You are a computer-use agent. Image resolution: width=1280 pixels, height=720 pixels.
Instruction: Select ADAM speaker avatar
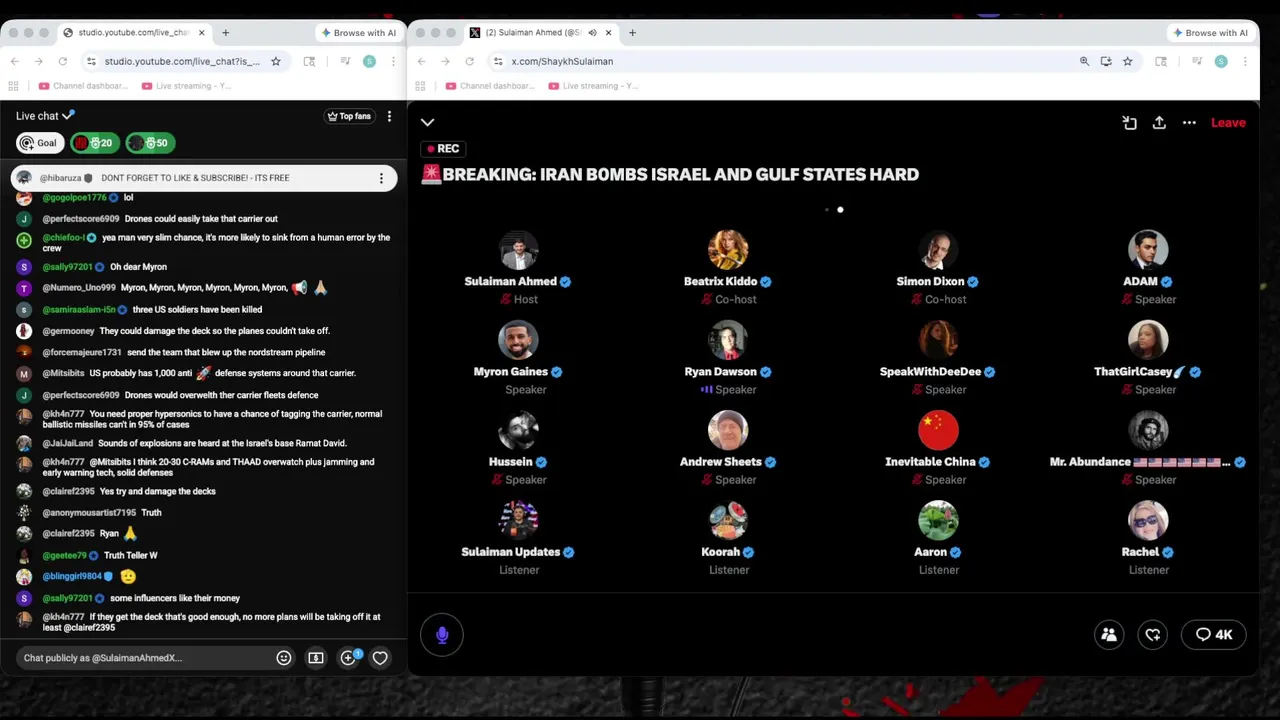[x=1148, y=250]
